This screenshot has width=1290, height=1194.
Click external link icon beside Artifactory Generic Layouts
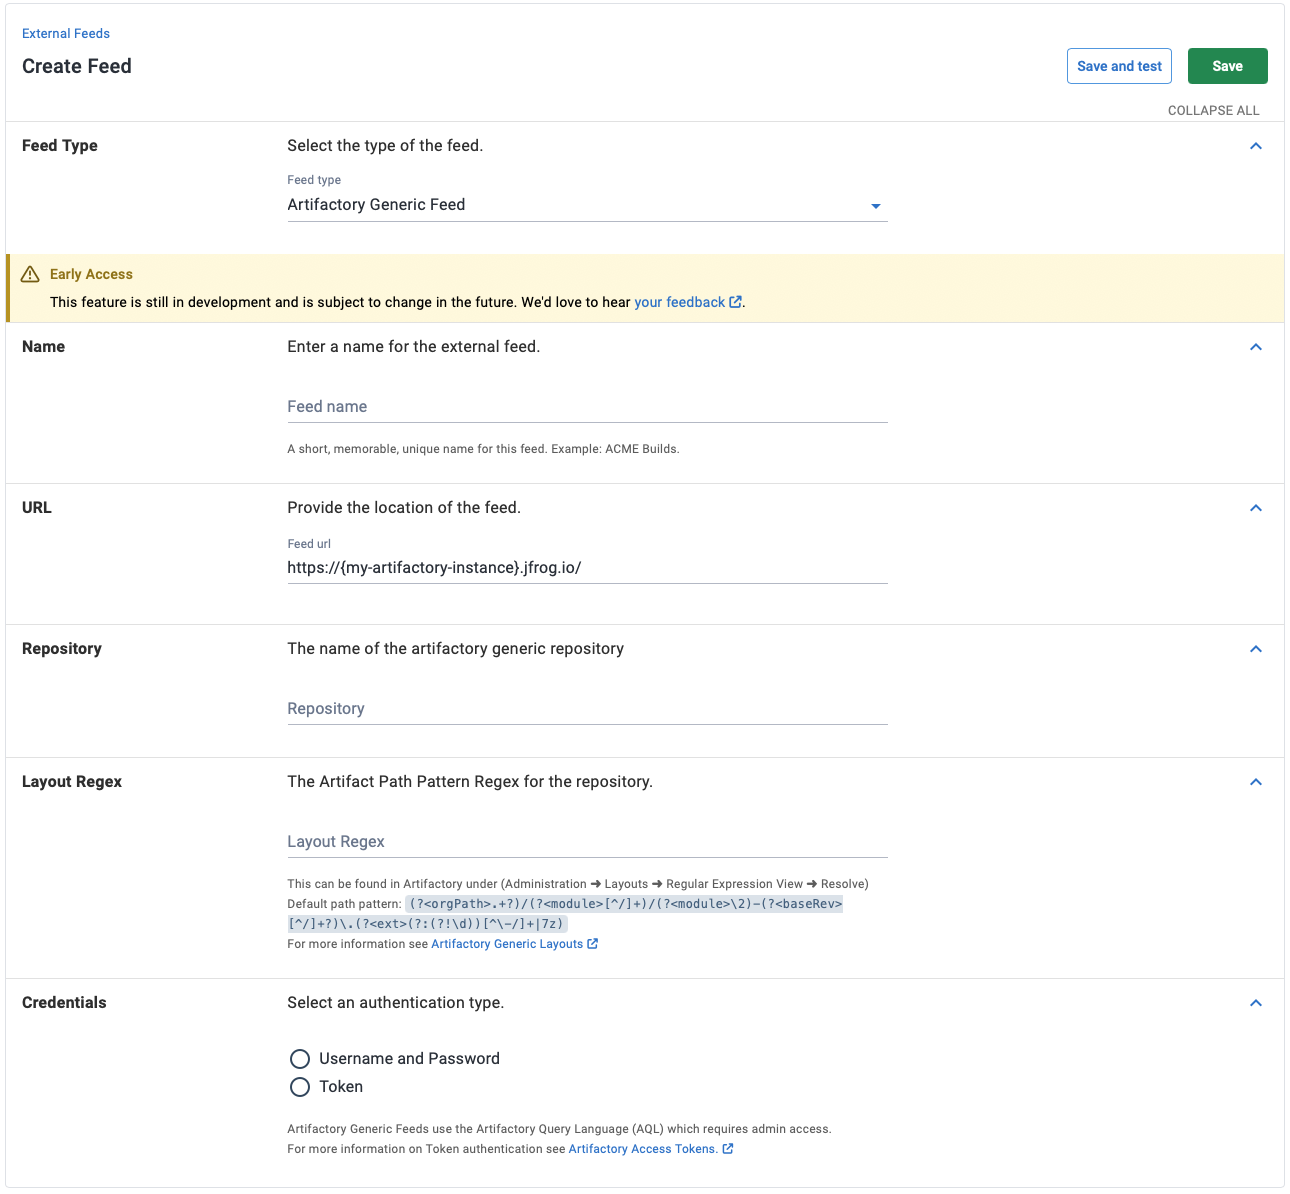(593, 944)
